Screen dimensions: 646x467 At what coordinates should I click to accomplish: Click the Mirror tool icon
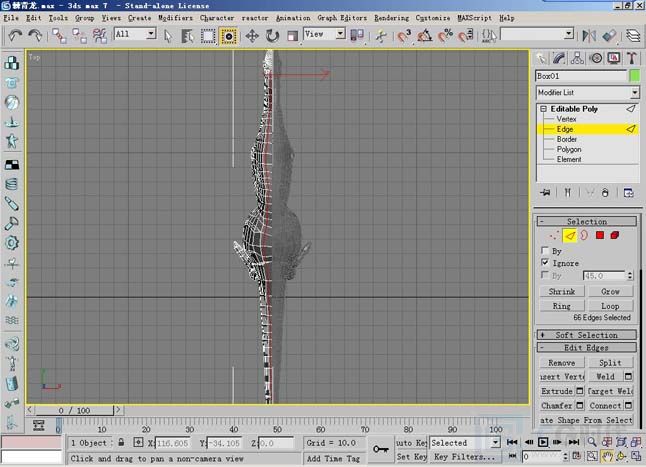coord(589,36)
